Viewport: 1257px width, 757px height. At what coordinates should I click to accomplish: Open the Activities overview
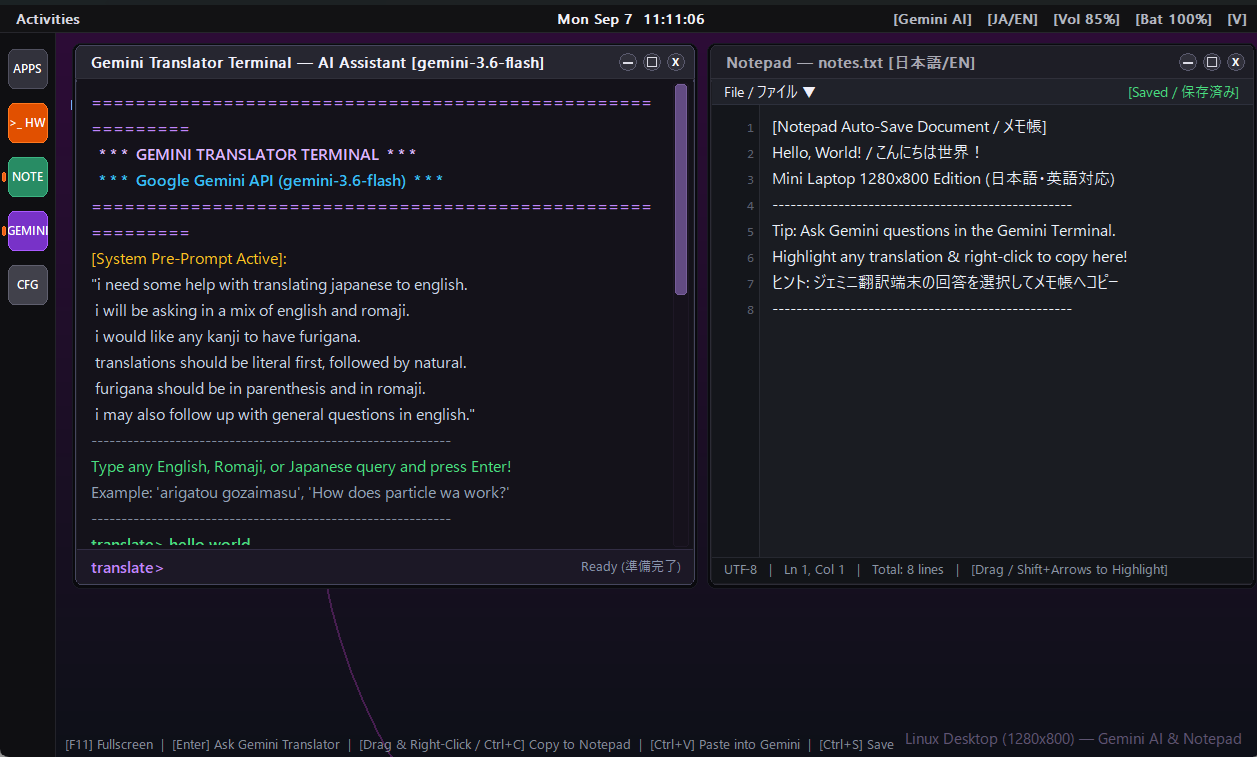click(x=48, y=19)
